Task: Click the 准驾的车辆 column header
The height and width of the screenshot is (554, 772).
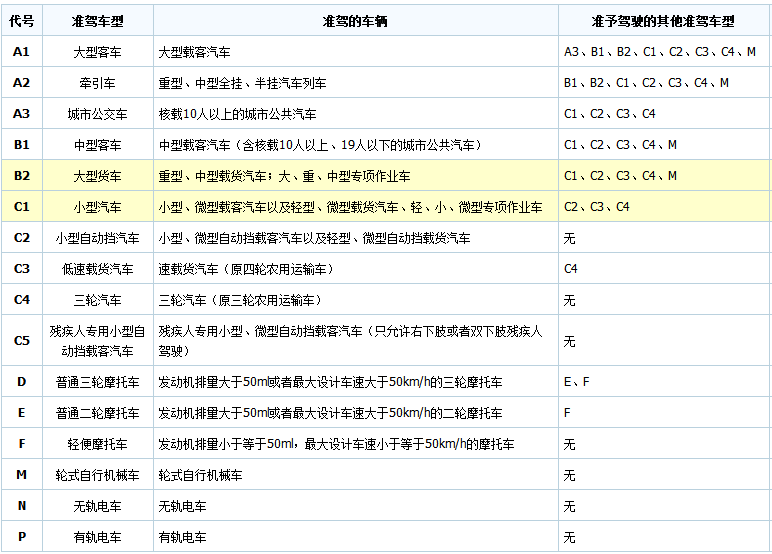Action: (355, 20)
